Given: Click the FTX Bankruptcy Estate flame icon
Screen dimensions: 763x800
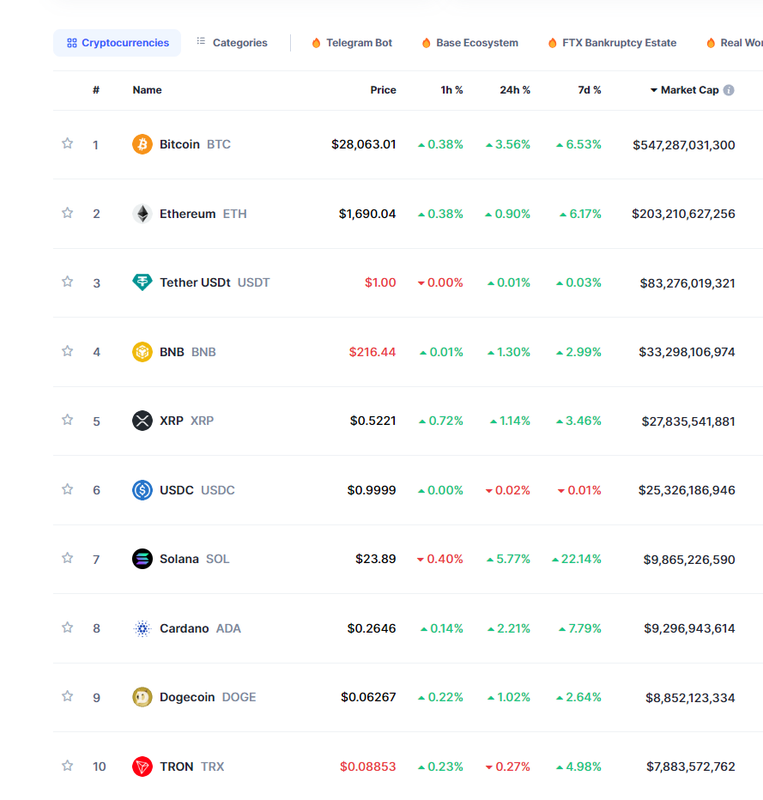Looking at the screenshot, I should coord(552,43).
